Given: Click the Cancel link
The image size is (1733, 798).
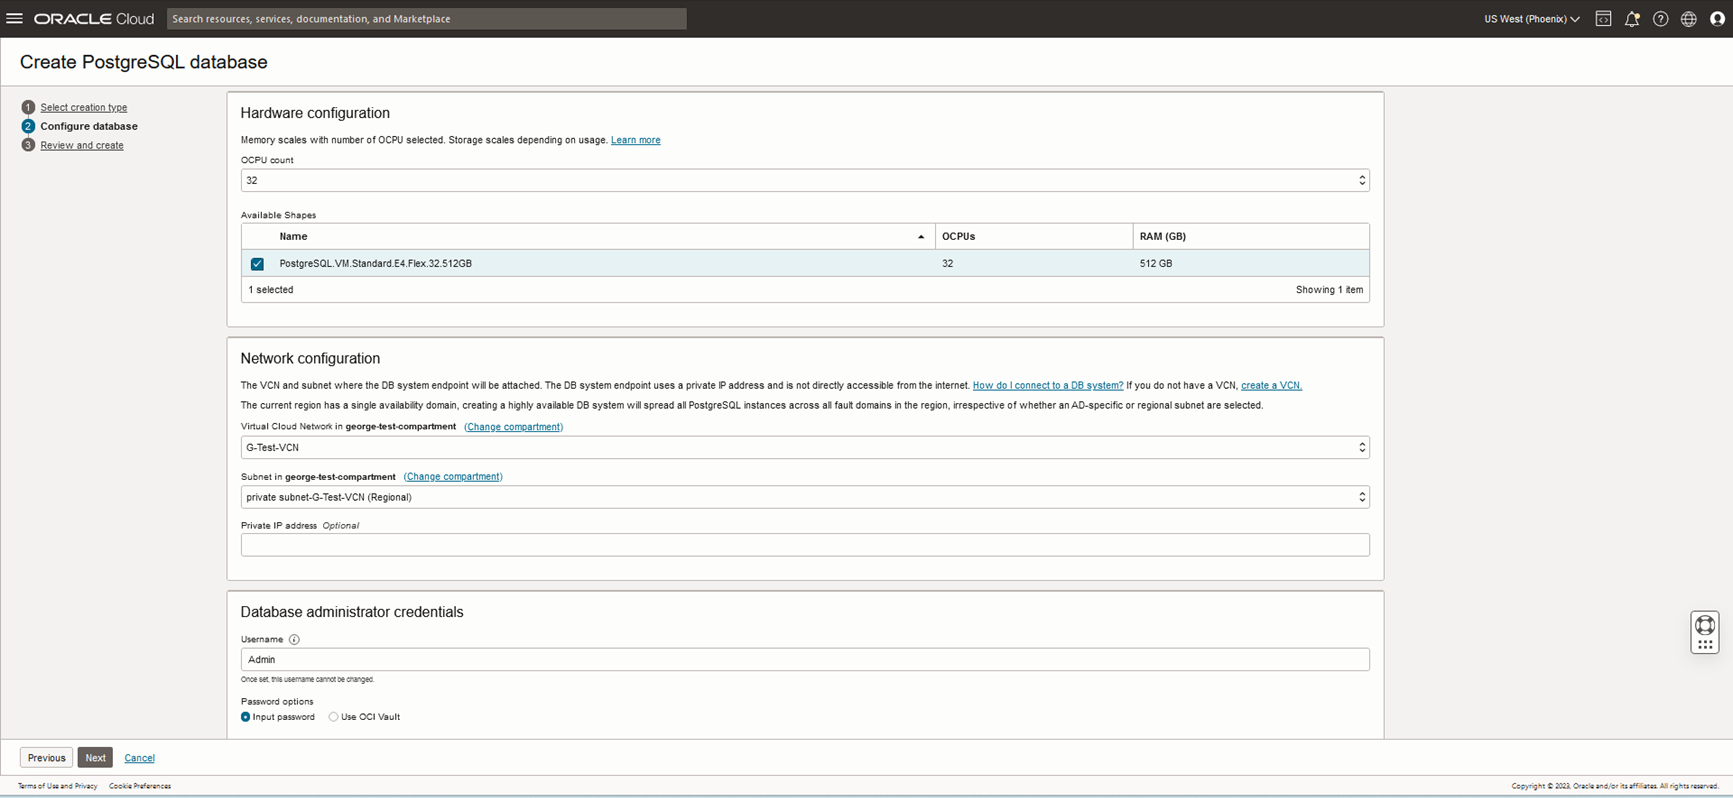Looking at the screenshot, I should point(139,758).
